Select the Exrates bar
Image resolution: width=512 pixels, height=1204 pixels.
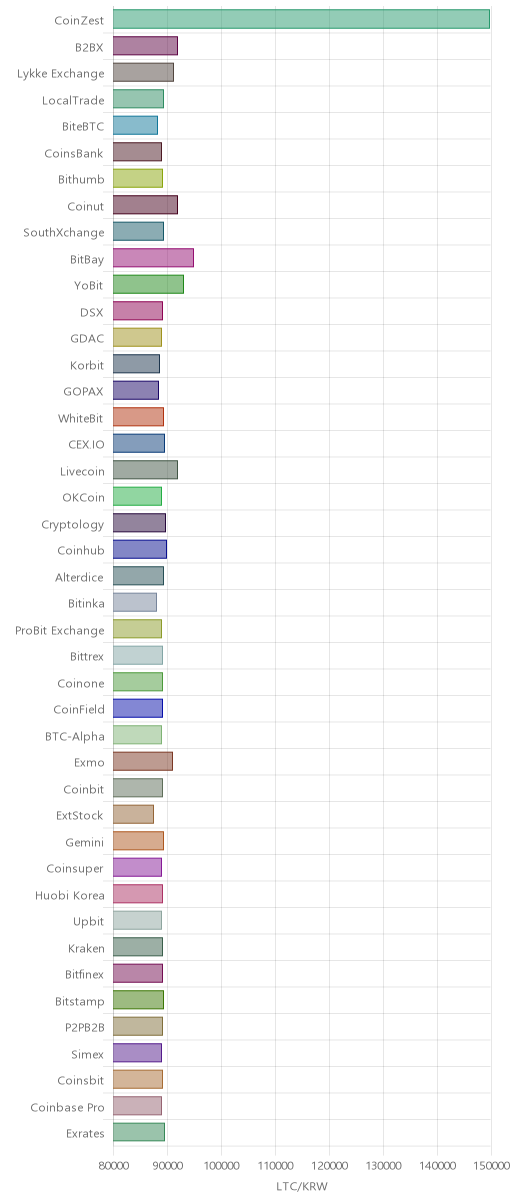pos(139,1132)
